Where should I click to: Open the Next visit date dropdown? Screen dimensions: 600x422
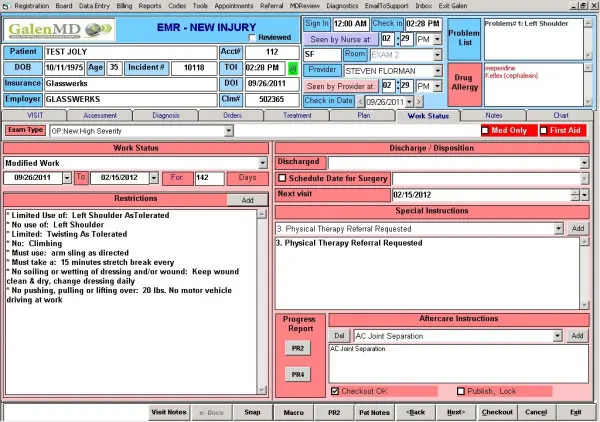coord(585,195)
